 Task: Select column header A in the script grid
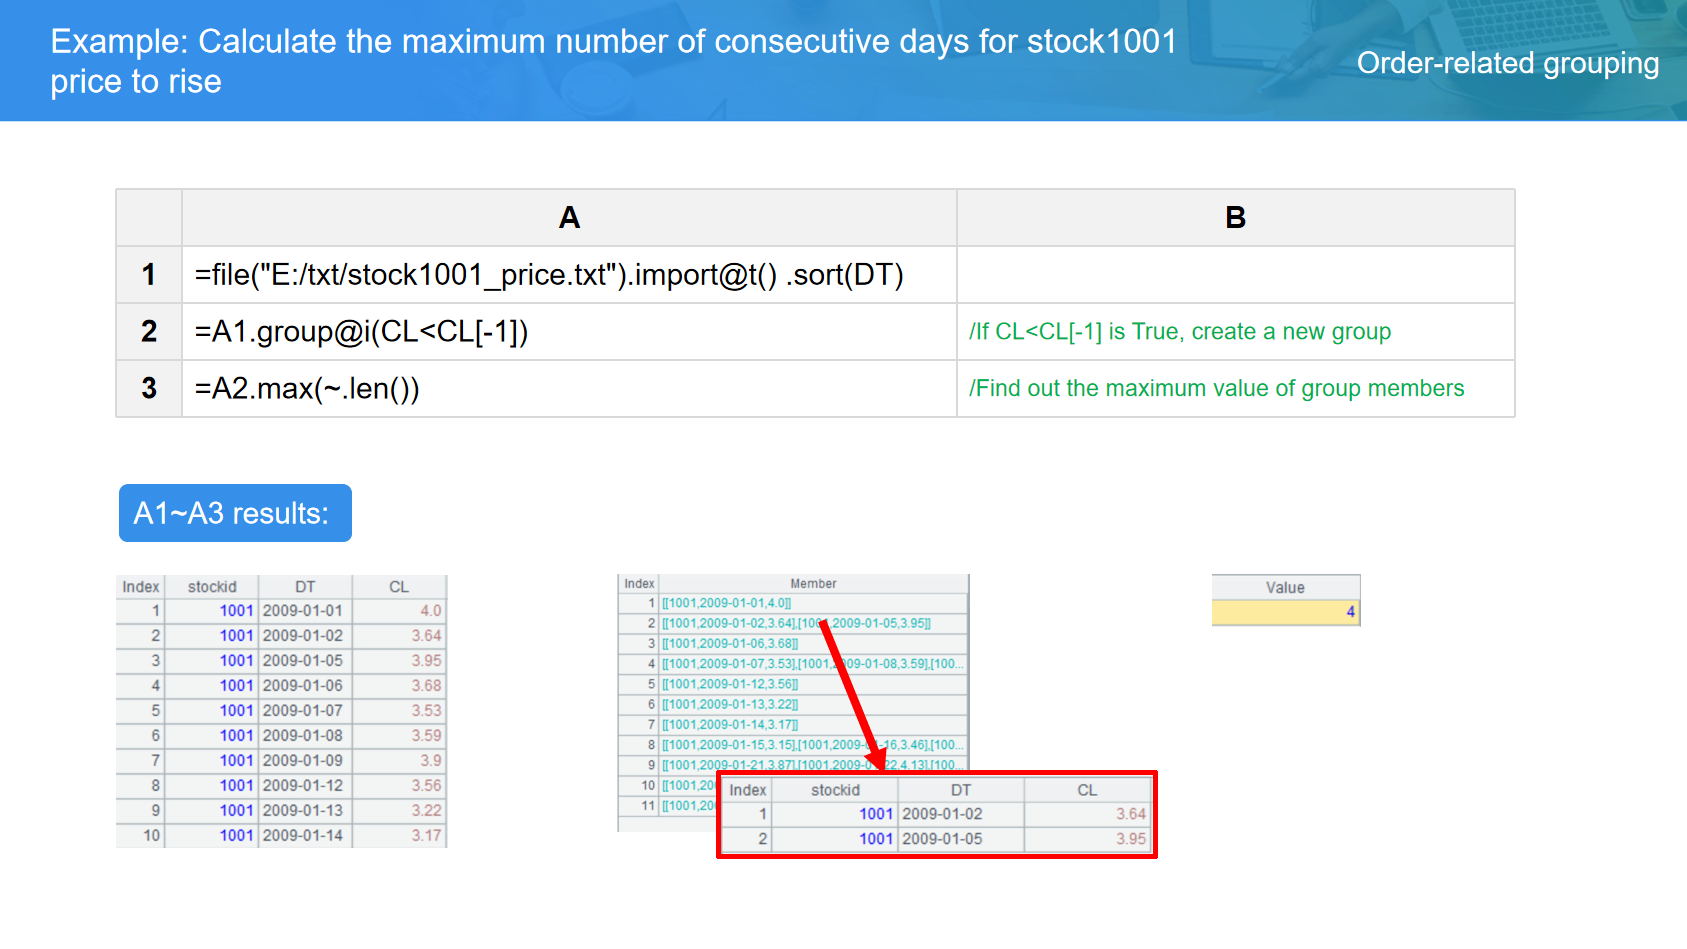pyautogui.click(x=569, y=218)
